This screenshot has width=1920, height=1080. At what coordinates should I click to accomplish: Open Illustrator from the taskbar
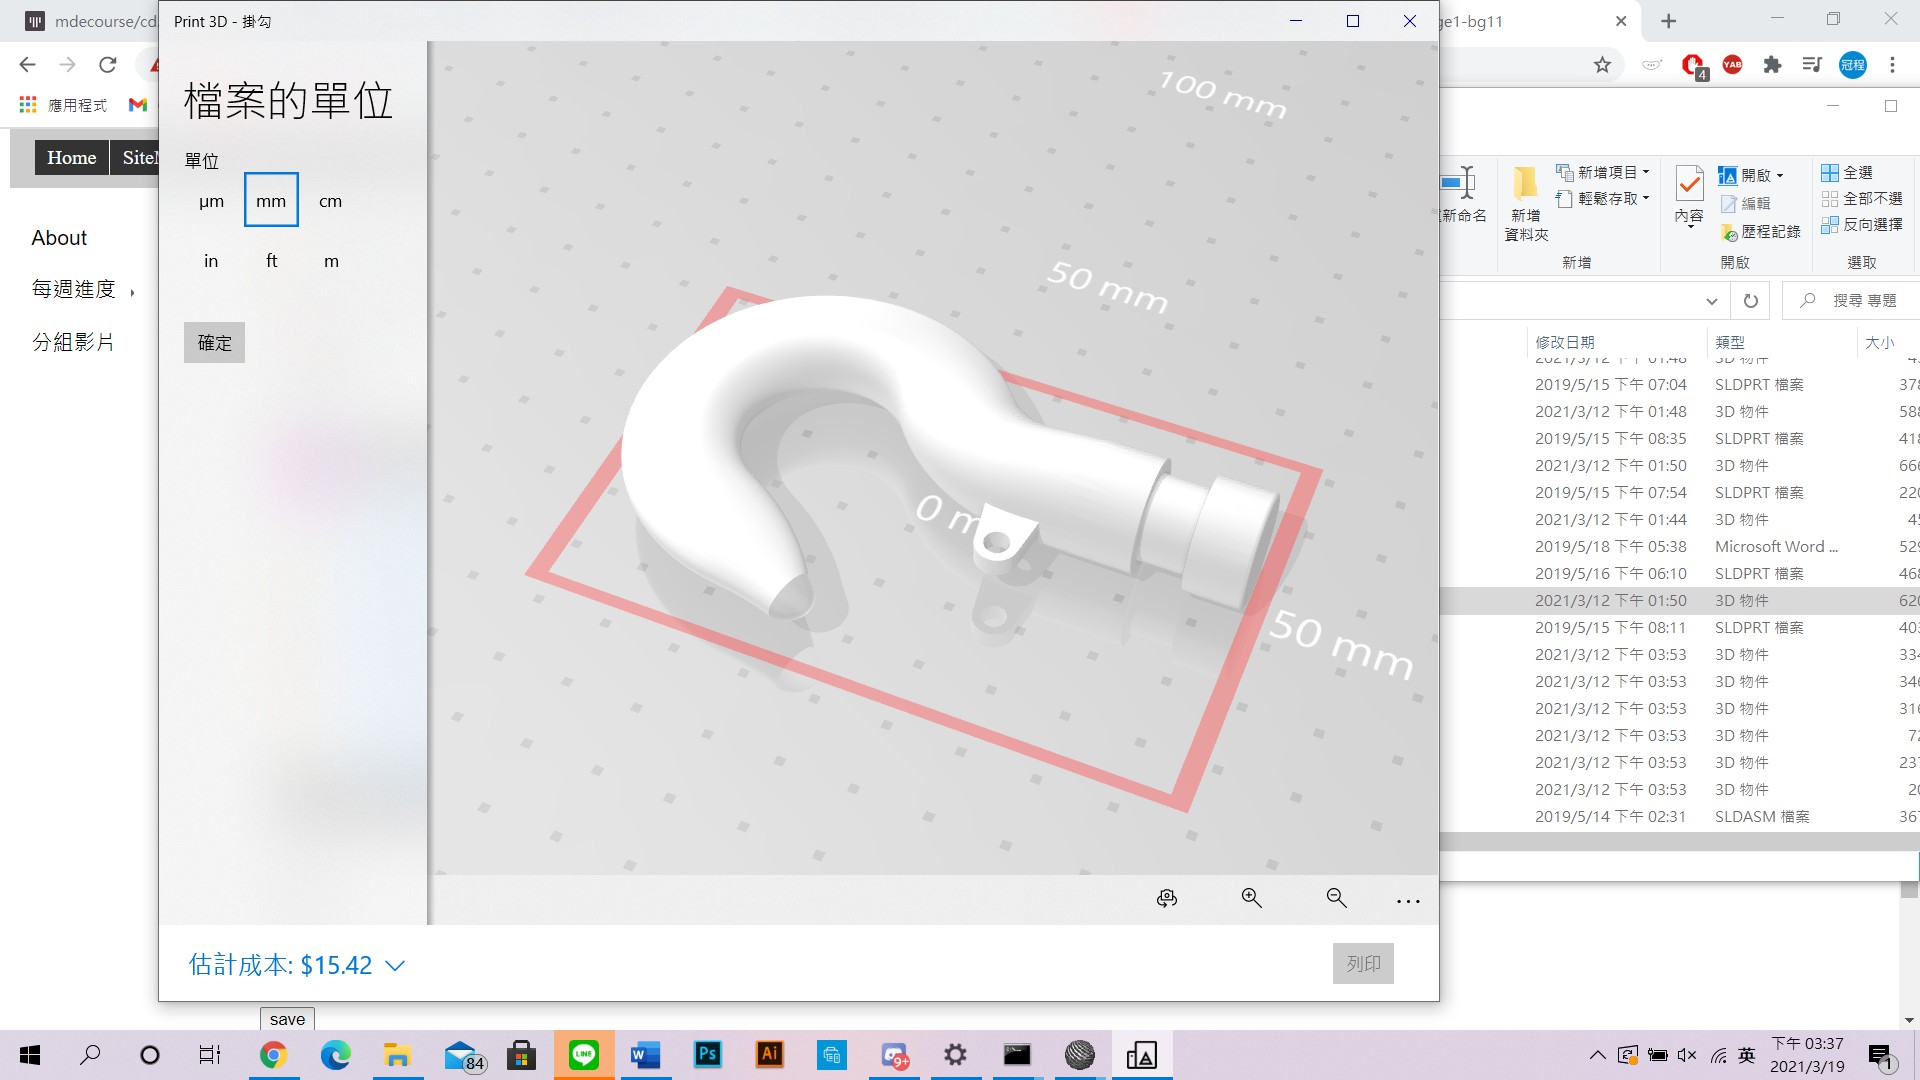pos(770,1054)
